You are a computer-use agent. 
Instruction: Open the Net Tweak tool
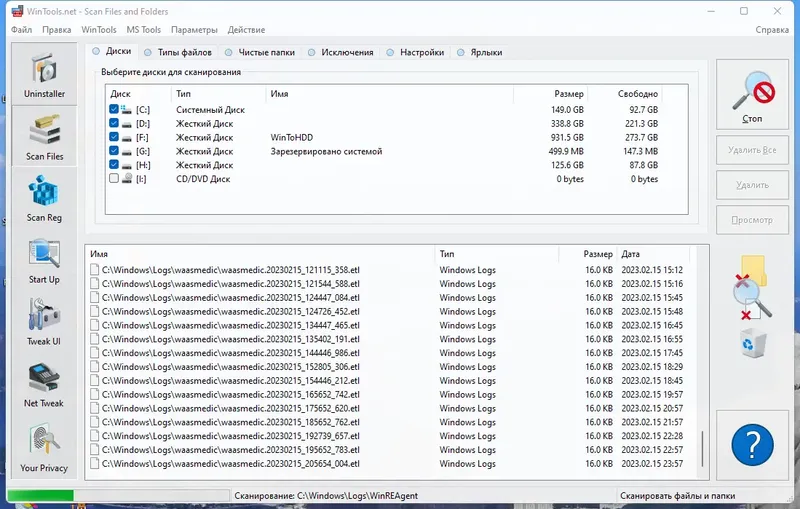(x=44, y=384)
